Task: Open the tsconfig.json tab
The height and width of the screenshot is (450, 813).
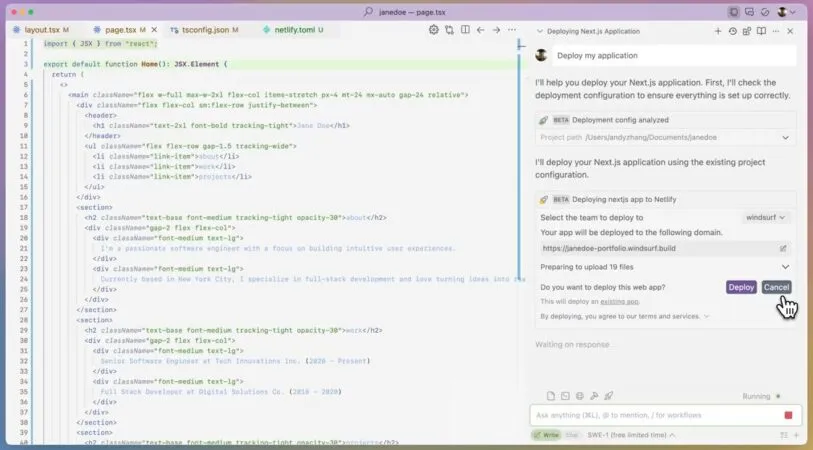Action: pyautogui.click(x=205, y=30)
